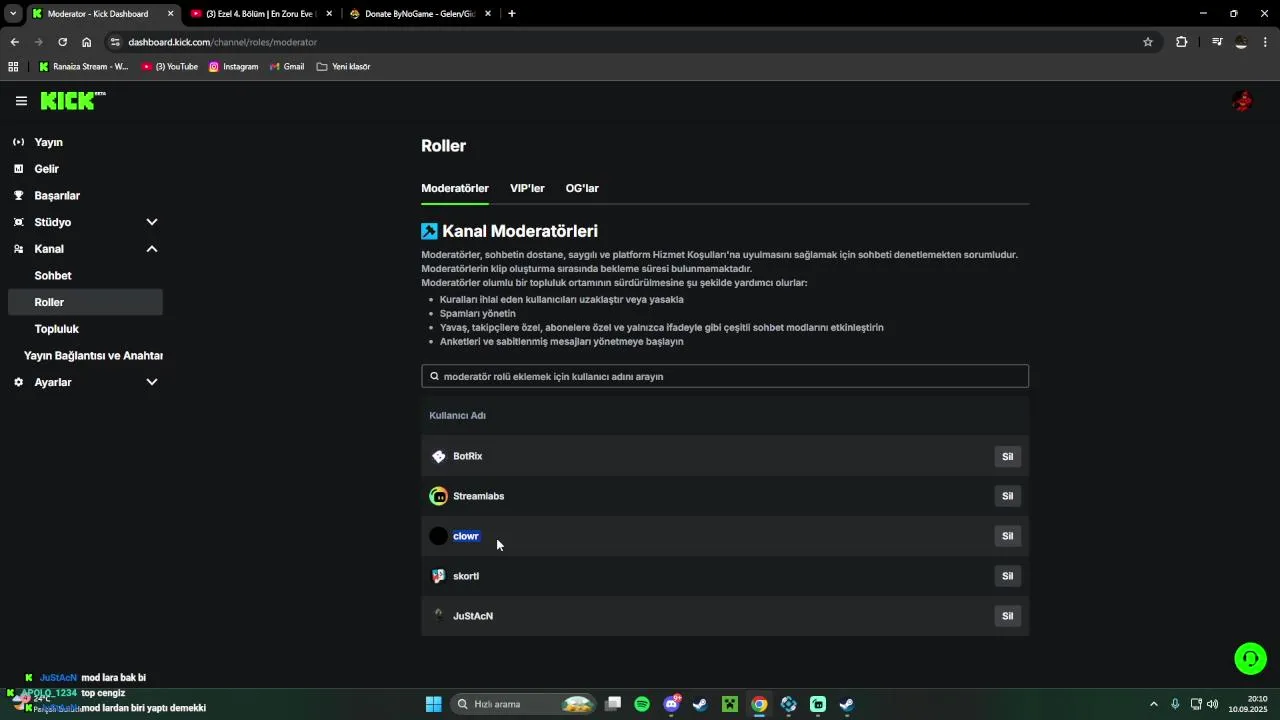Viewport: 1280px width, 720px height.
Task: Open Chrome's three-dot menu
Action: coord(1266,42)
